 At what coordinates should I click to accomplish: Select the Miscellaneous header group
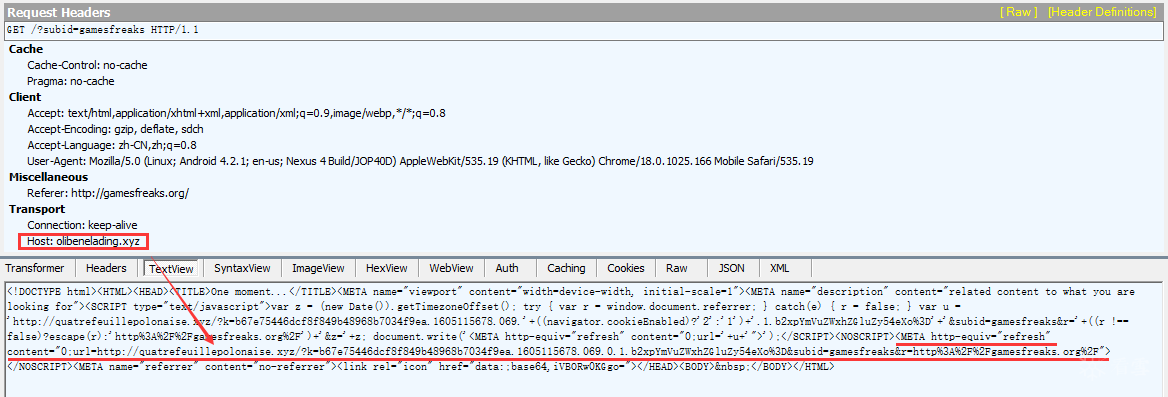coord(48,177)
